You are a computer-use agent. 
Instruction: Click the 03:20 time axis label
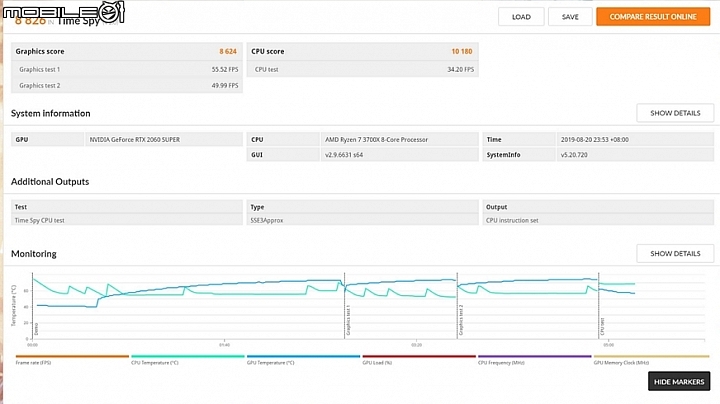416,345
